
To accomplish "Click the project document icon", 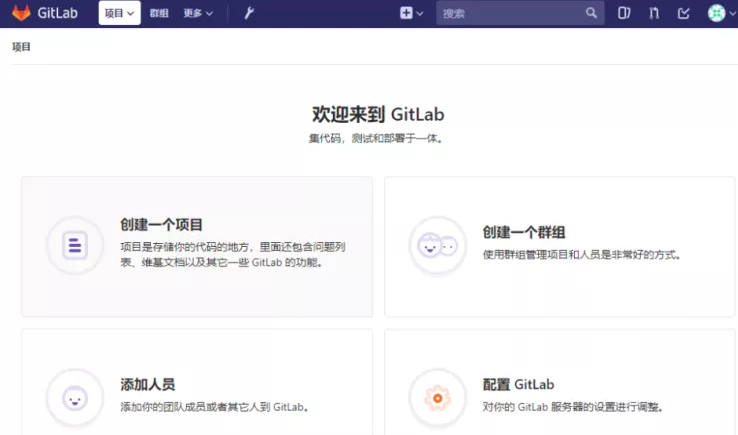I will (75, 245).
